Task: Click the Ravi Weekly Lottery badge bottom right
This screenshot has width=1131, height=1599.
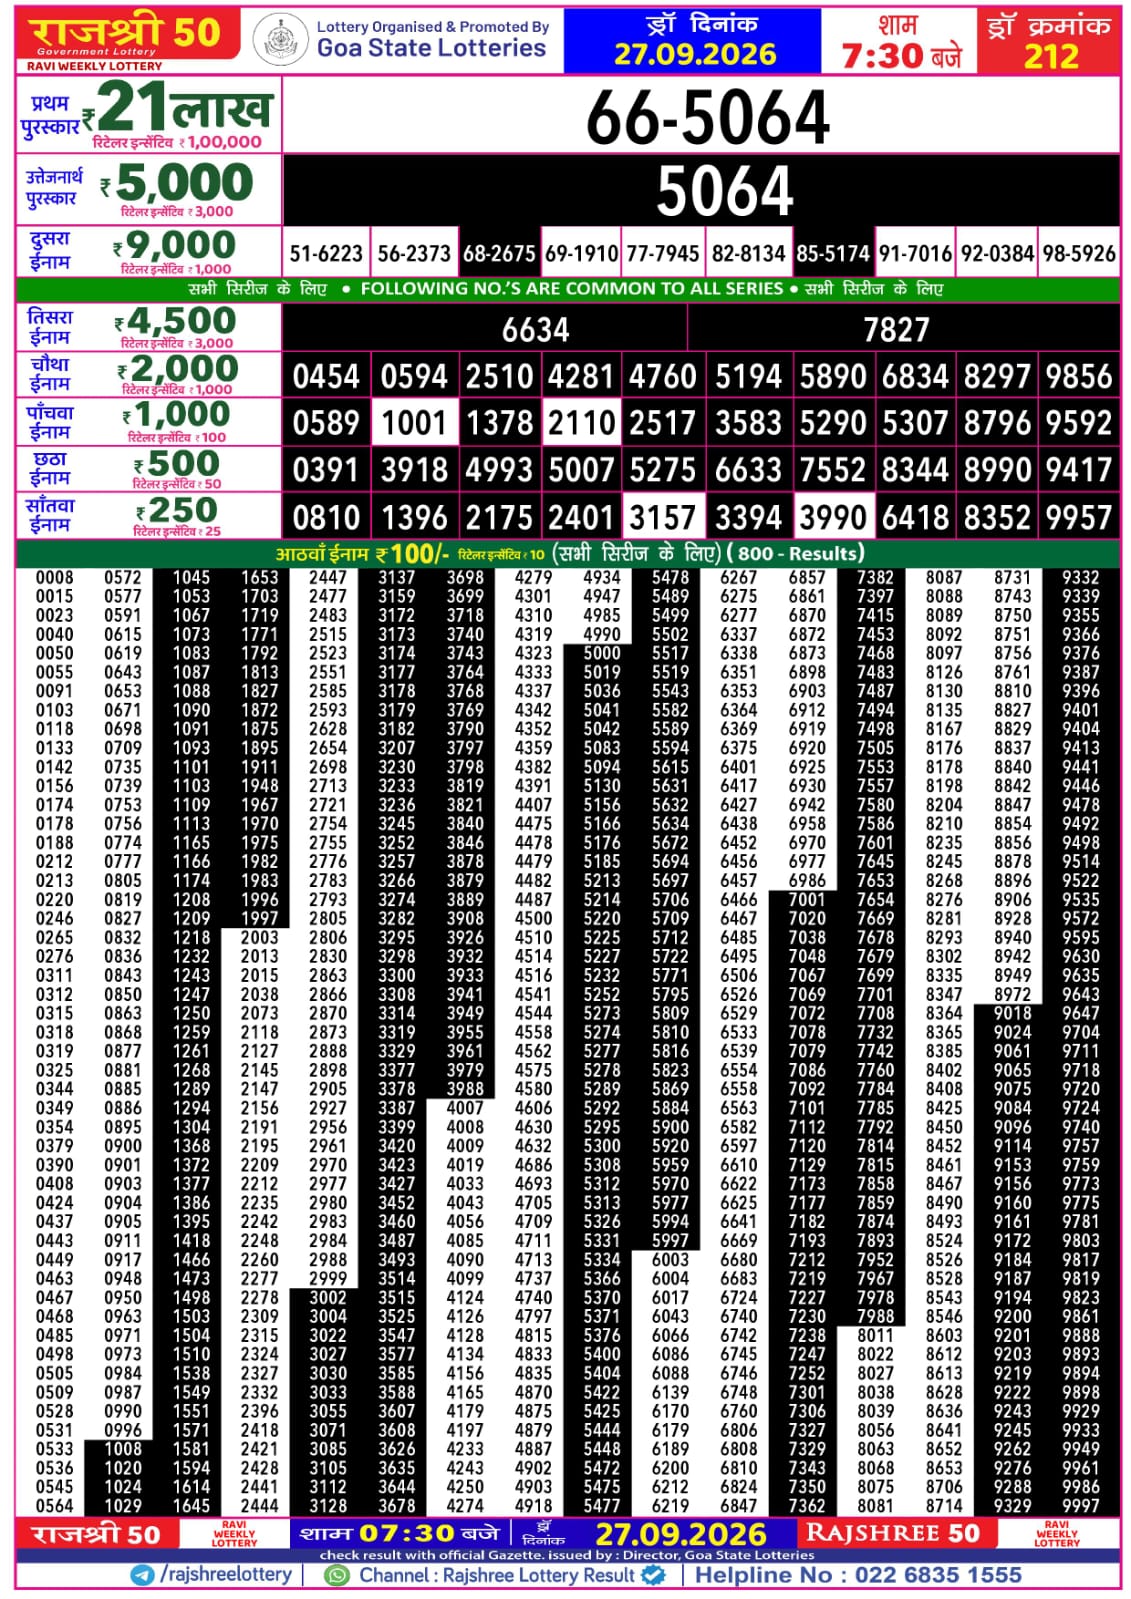Action: 1056,1534
